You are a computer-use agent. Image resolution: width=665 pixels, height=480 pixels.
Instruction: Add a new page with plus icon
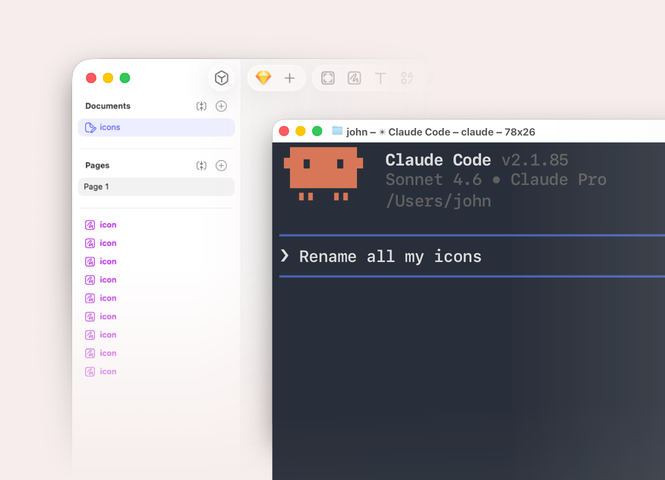(221, 165)
